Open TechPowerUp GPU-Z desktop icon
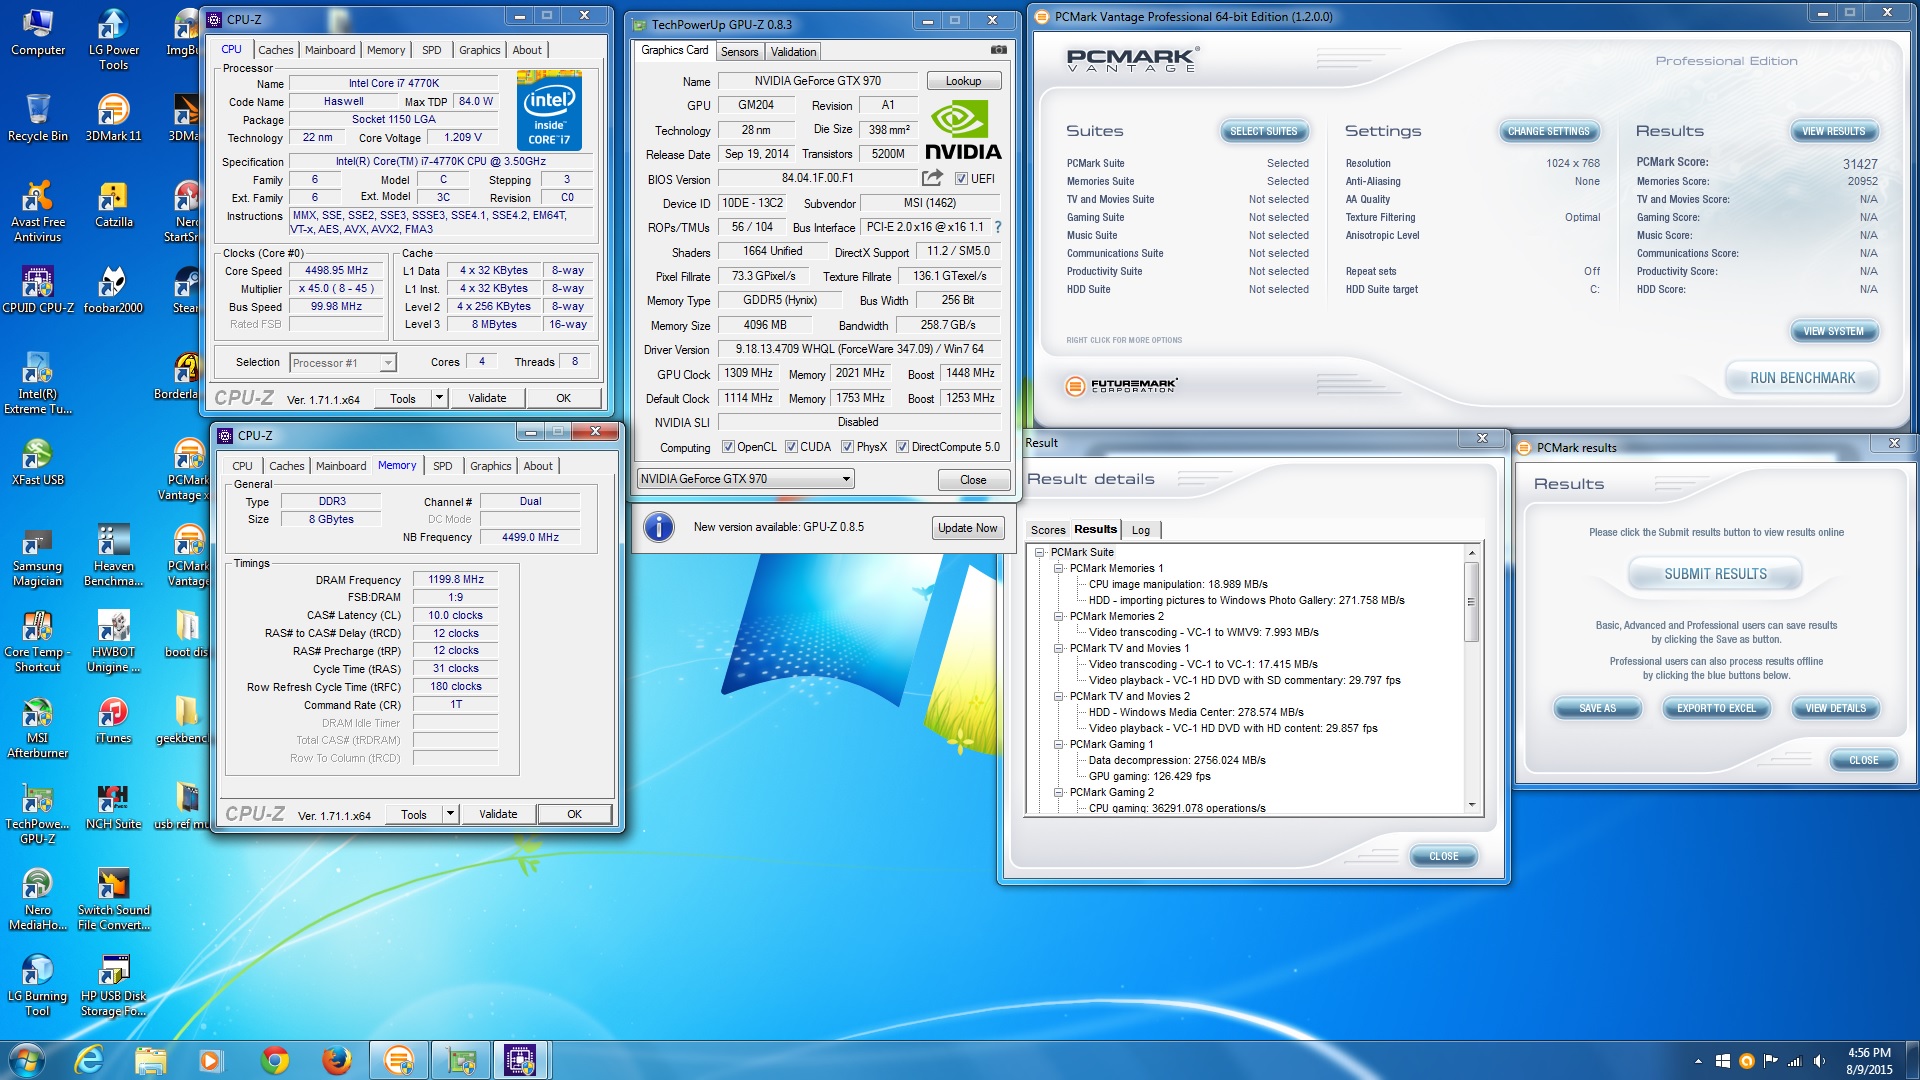This screenshot has width=1920, height=1080. (38, 814)
